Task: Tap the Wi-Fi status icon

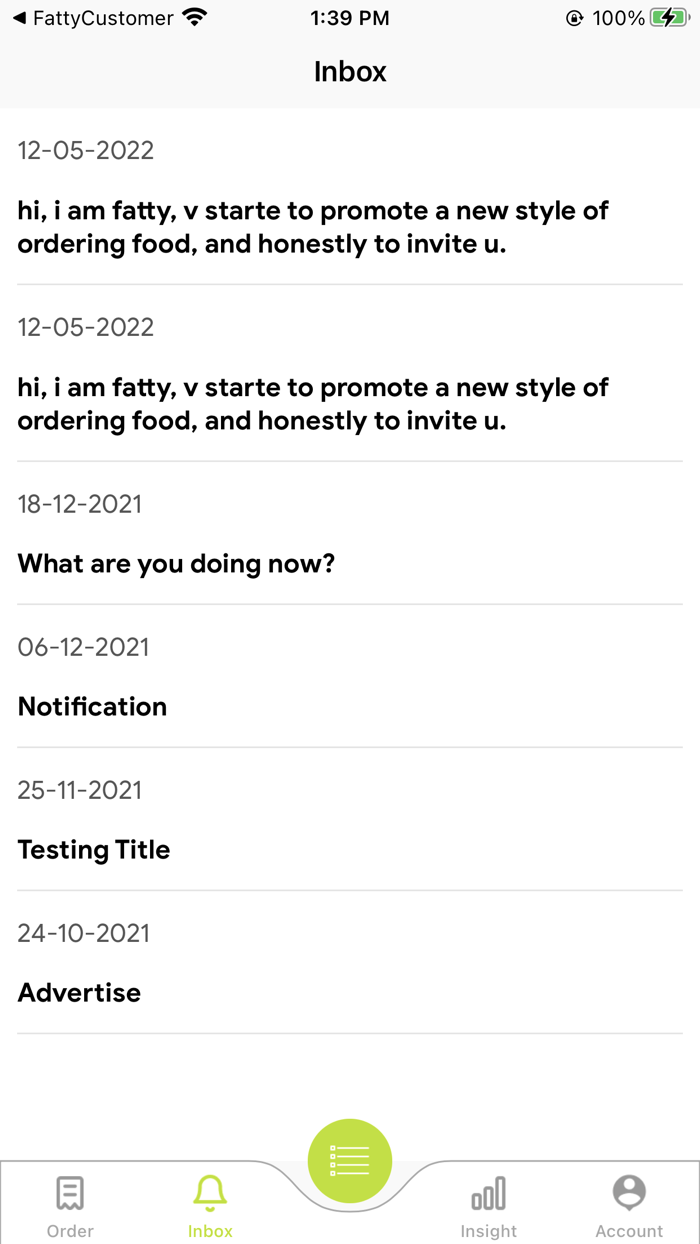Action: tap(195, 18)
